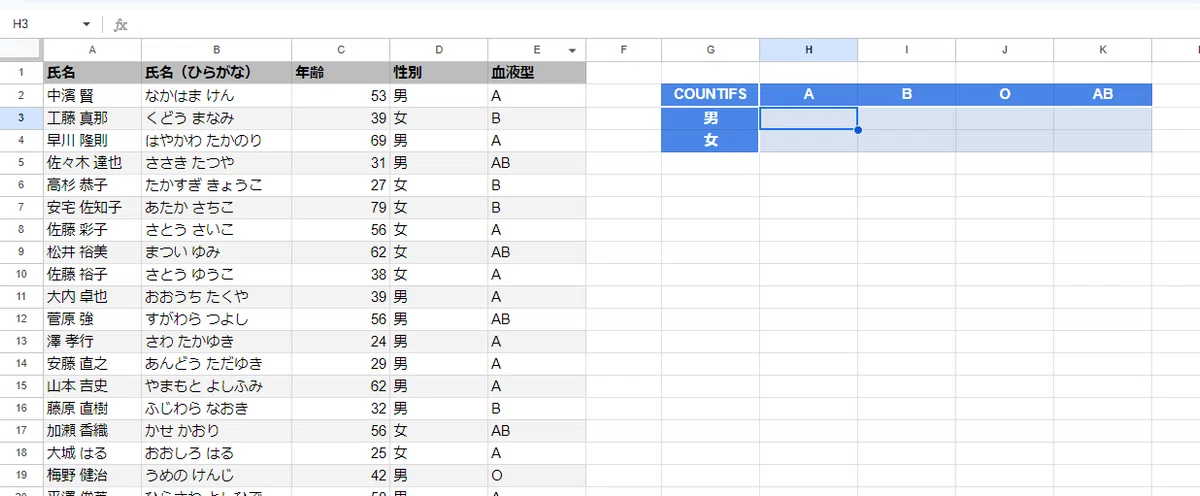The width and height of the screenshot is (1200, 496).
Task: Select the blue AB header cell in column K
Action: (1103, 94)
